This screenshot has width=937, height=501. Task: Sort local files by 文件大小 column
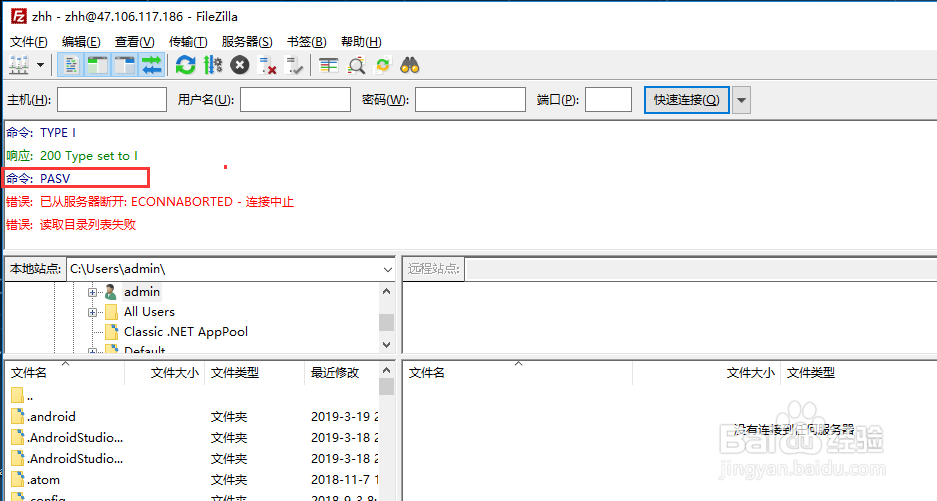click(165, 372)
